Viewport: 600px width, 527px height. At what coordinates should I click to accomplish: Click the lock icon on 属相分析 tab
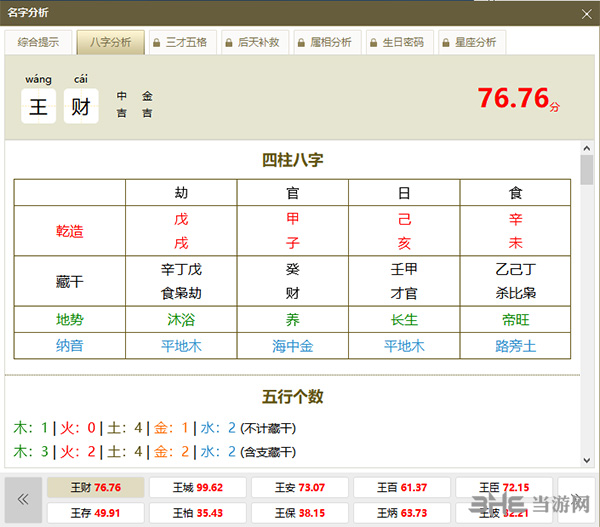pyautogui.click(x=300, y=43)
